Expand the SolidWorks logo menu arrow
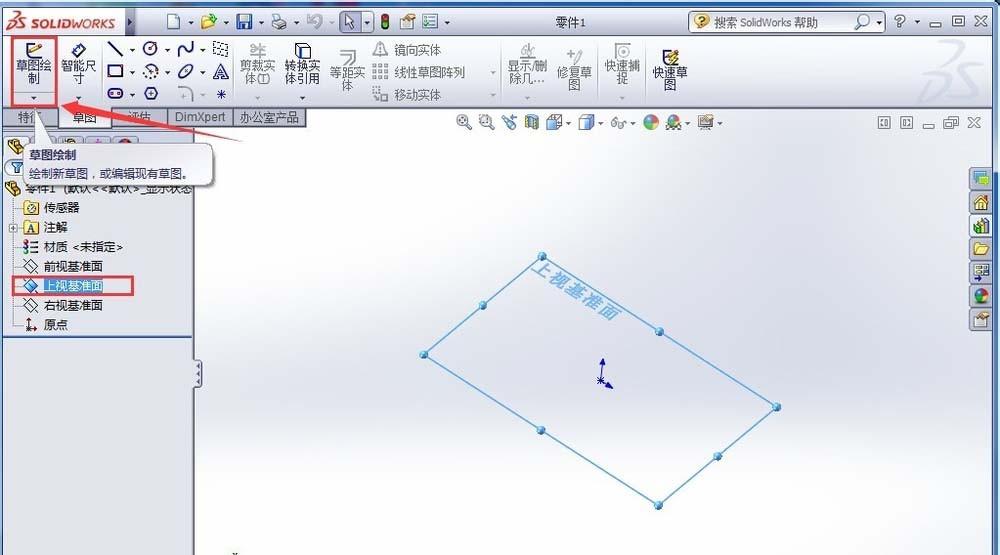 click(130, 22)
